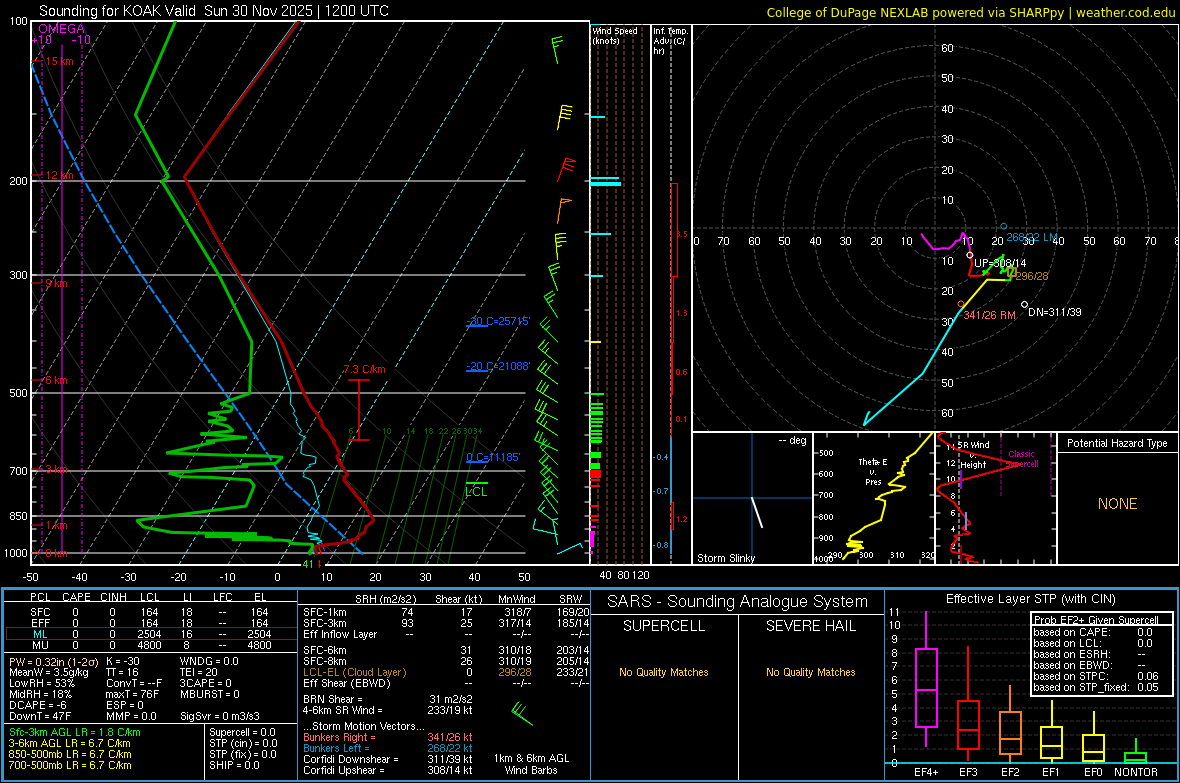Click the red wind barb near 200 mb
The image size is (1180, 783).
click(566, 170)
